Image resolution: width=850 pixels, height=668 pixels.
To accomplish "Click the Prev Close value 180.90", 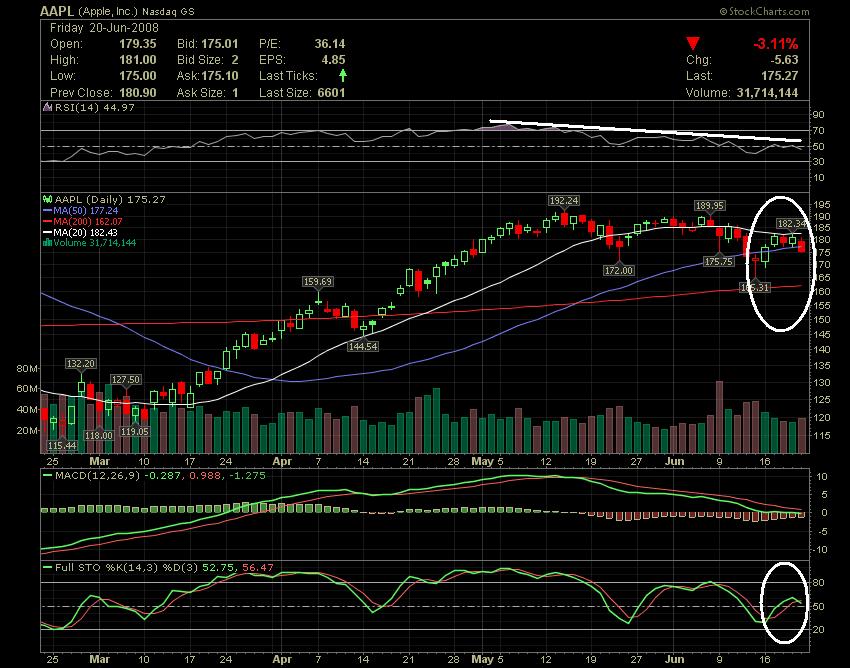I will click(138, 93).
